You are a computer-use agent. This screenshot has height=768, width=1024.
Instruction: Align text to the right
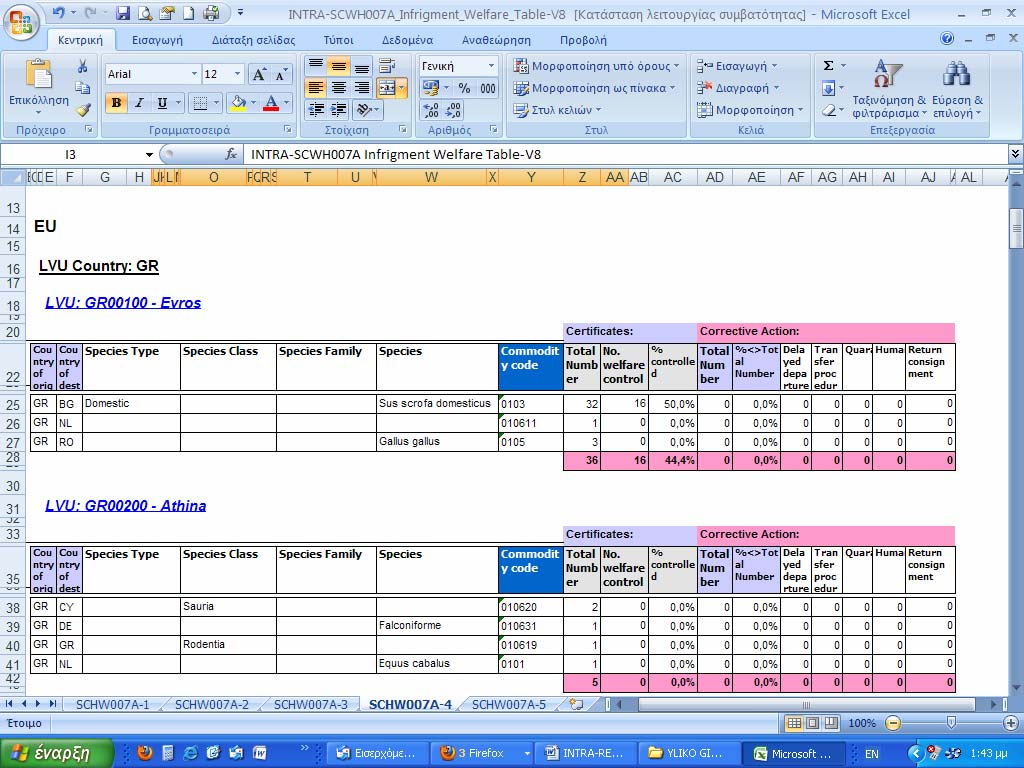361,88
